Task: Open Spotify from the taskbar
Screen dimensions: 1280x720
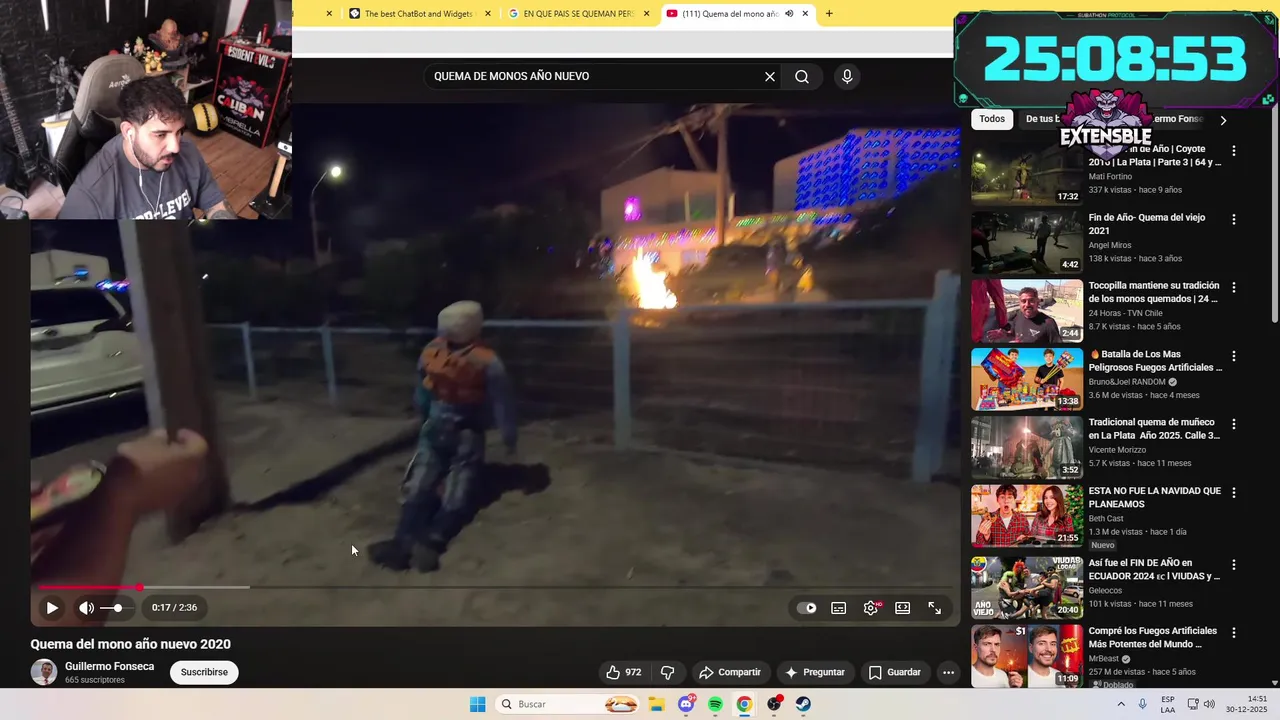Action: (x=715, y=704)
